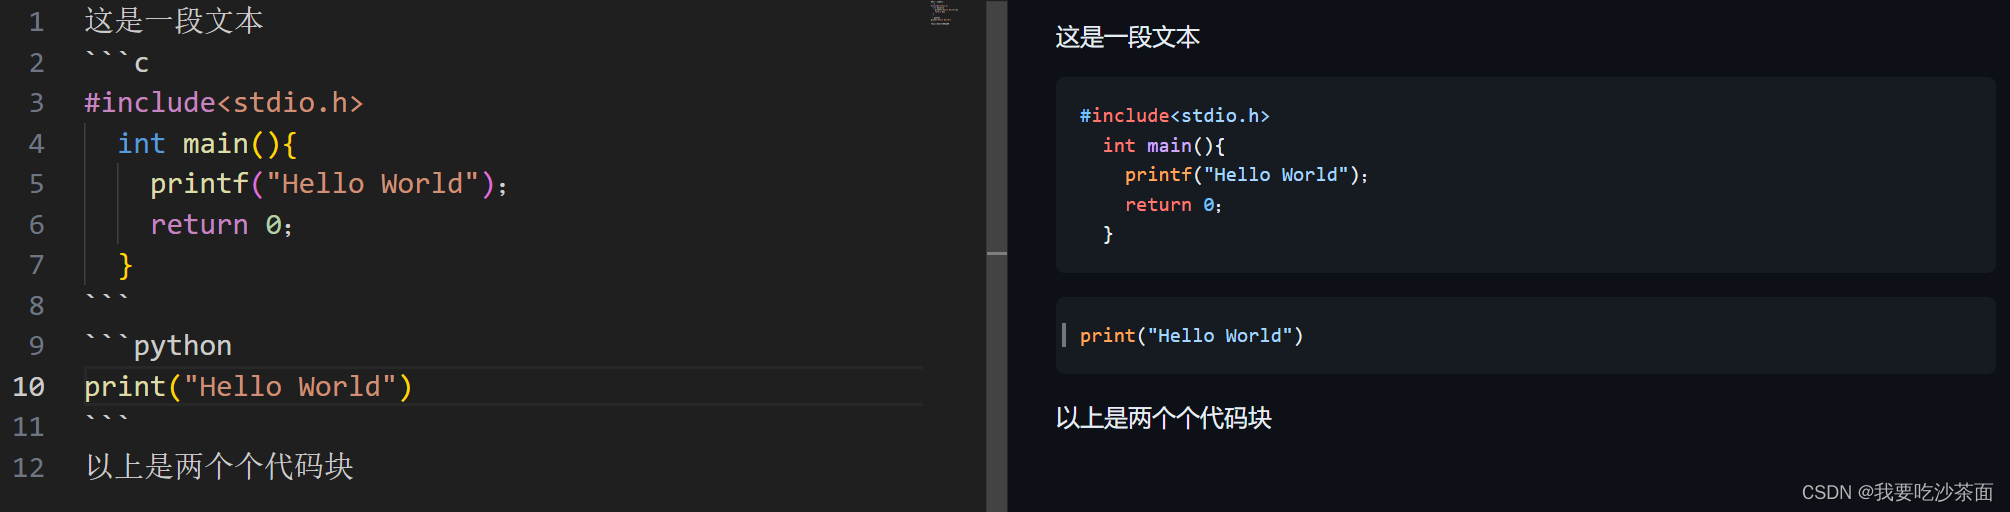Image resolution: width=2010 pixels, height=512 pixels.
Task: Click the minimap thumbnail in the editor
Action: coord(944,12)
